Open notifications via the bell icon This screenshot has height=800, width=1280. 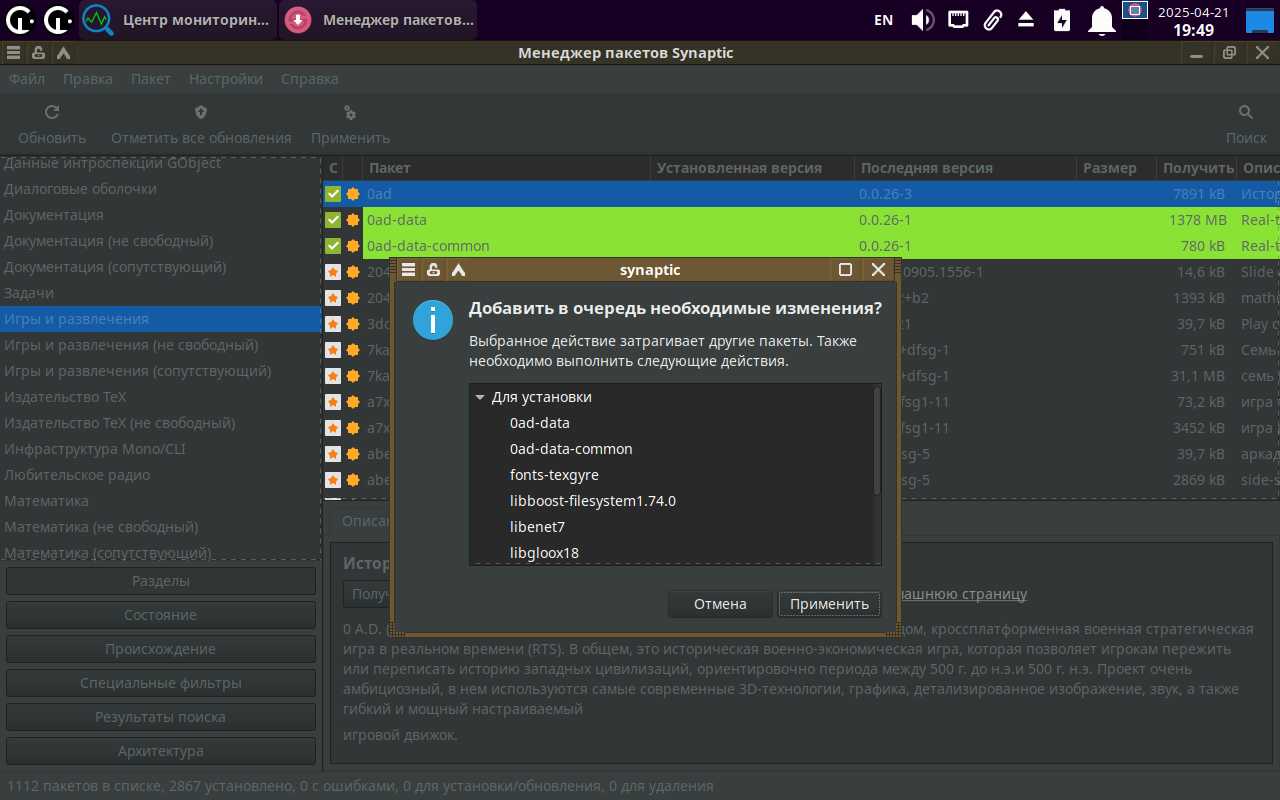1102,19
